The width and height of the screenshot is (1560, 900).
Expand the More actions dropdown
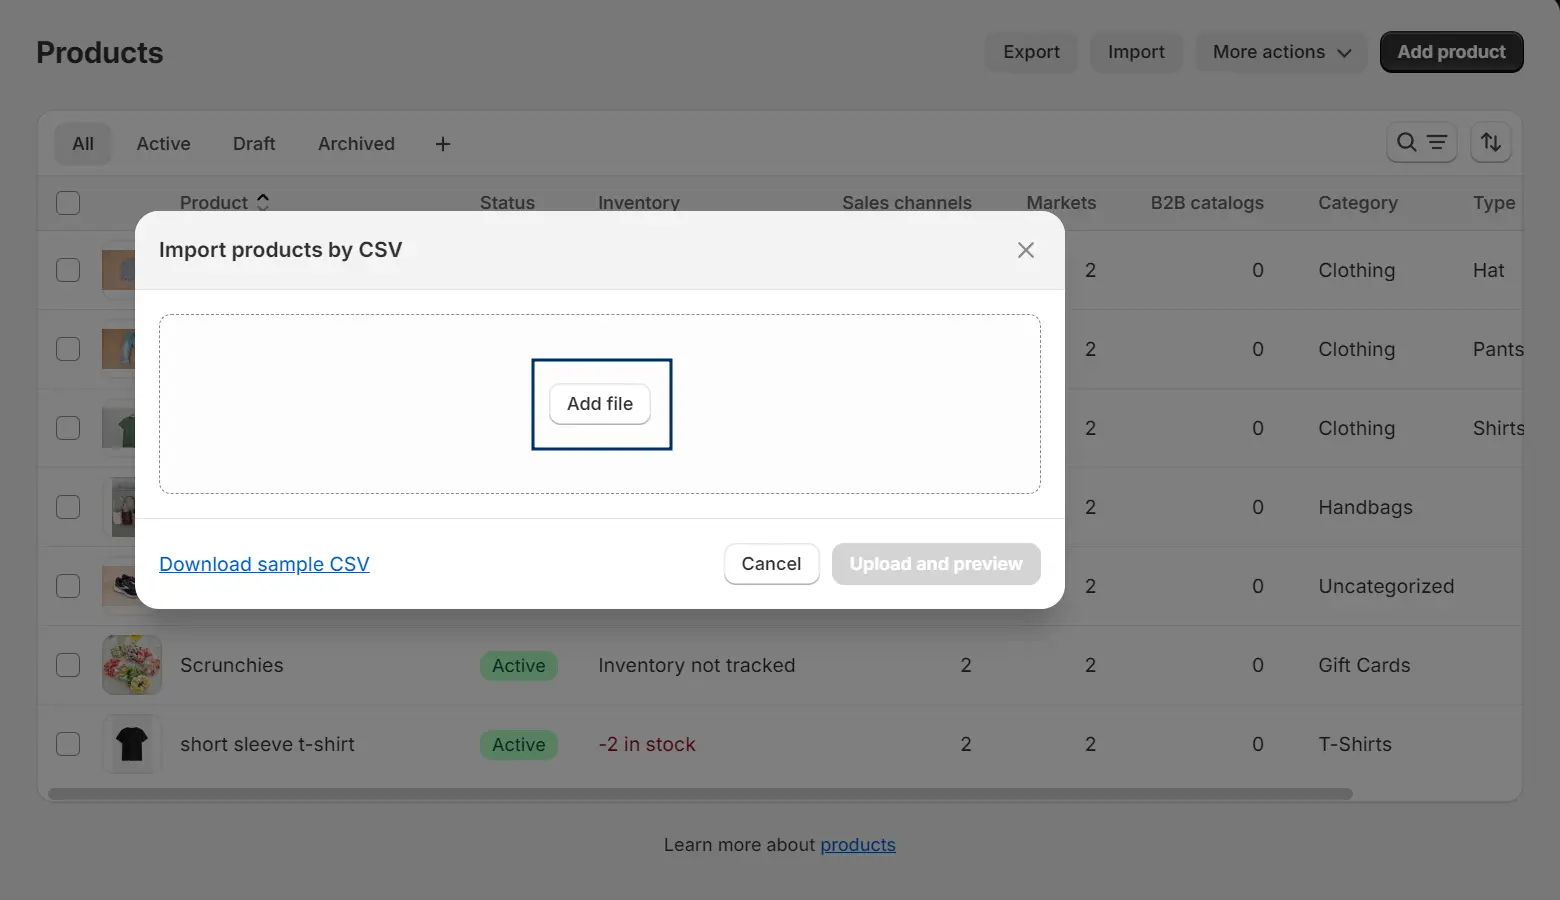tap(1282, 52)
